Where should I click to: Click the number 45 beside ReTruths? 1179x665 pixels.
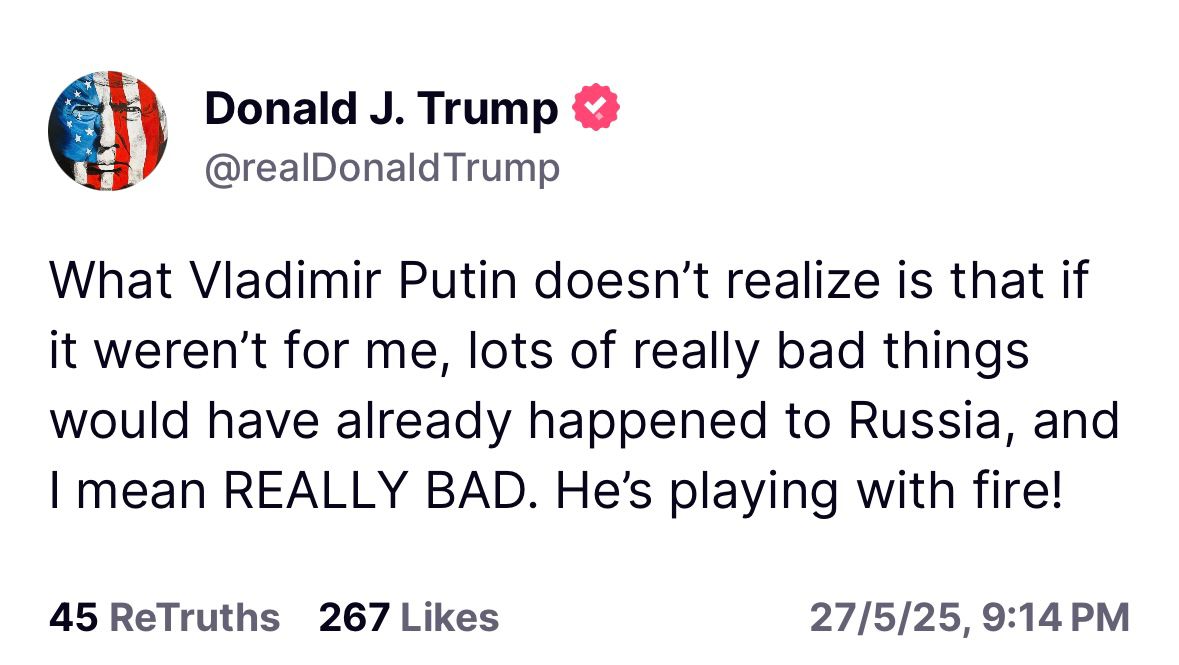tap(74, 618)
